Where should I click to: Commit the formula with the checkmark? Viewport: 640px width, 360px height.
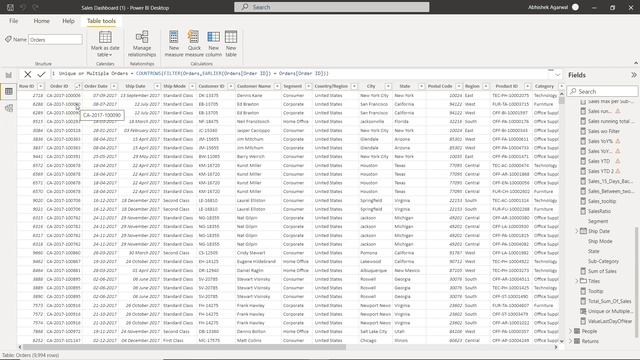[x=41, y=74]
